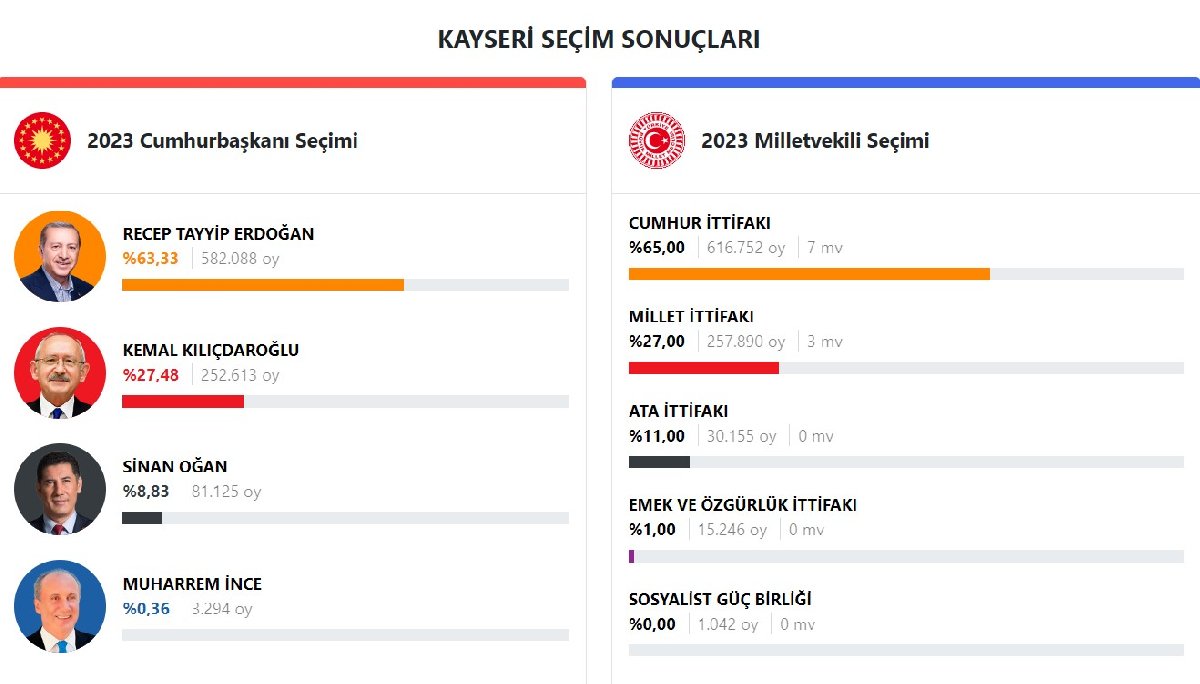Open EMEK VE ÖZGÜRLÜK İTTİFAKI result
Screen dimensions: 1200x684
[742, 505]
